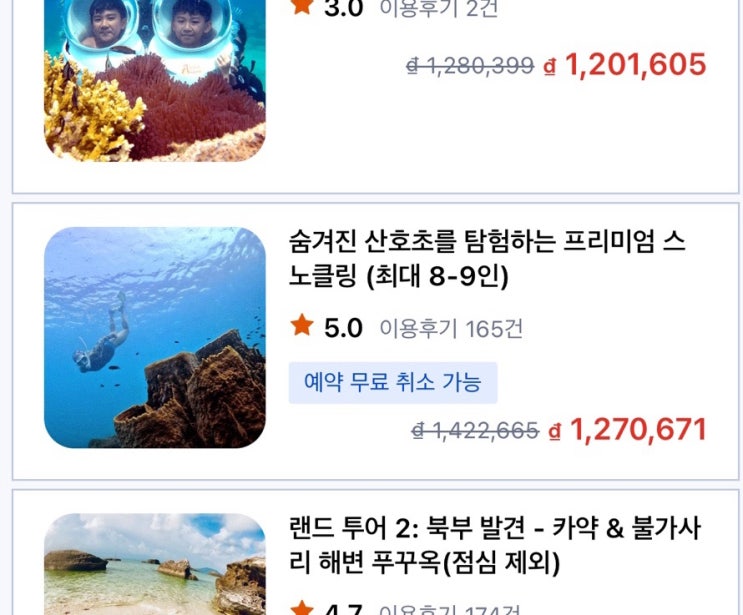743x615 pixels.
Task: Open the 숨겨진 산호초 프리미엄 스노클링 tour title
Action: point(487,258)
